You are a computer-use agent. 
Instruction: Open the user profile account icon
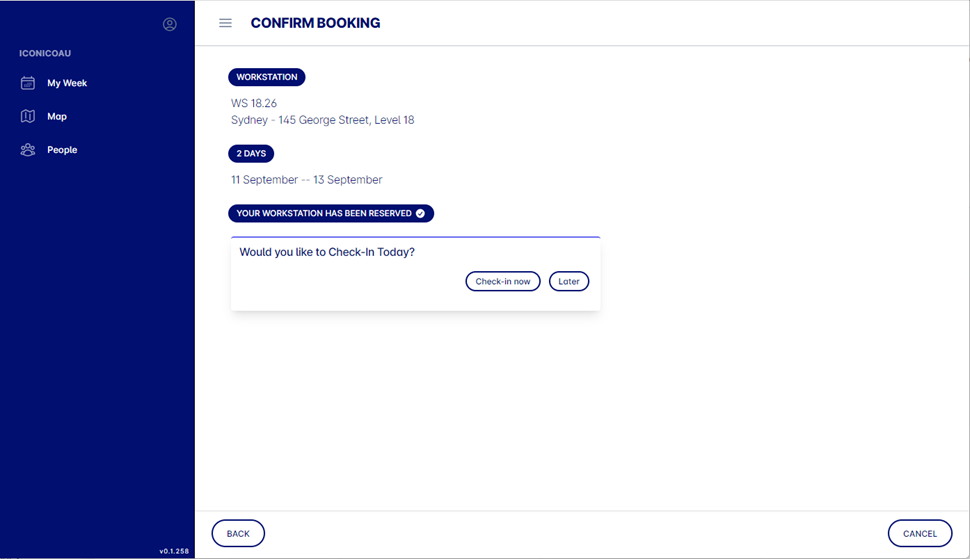[x=170, y=24]
